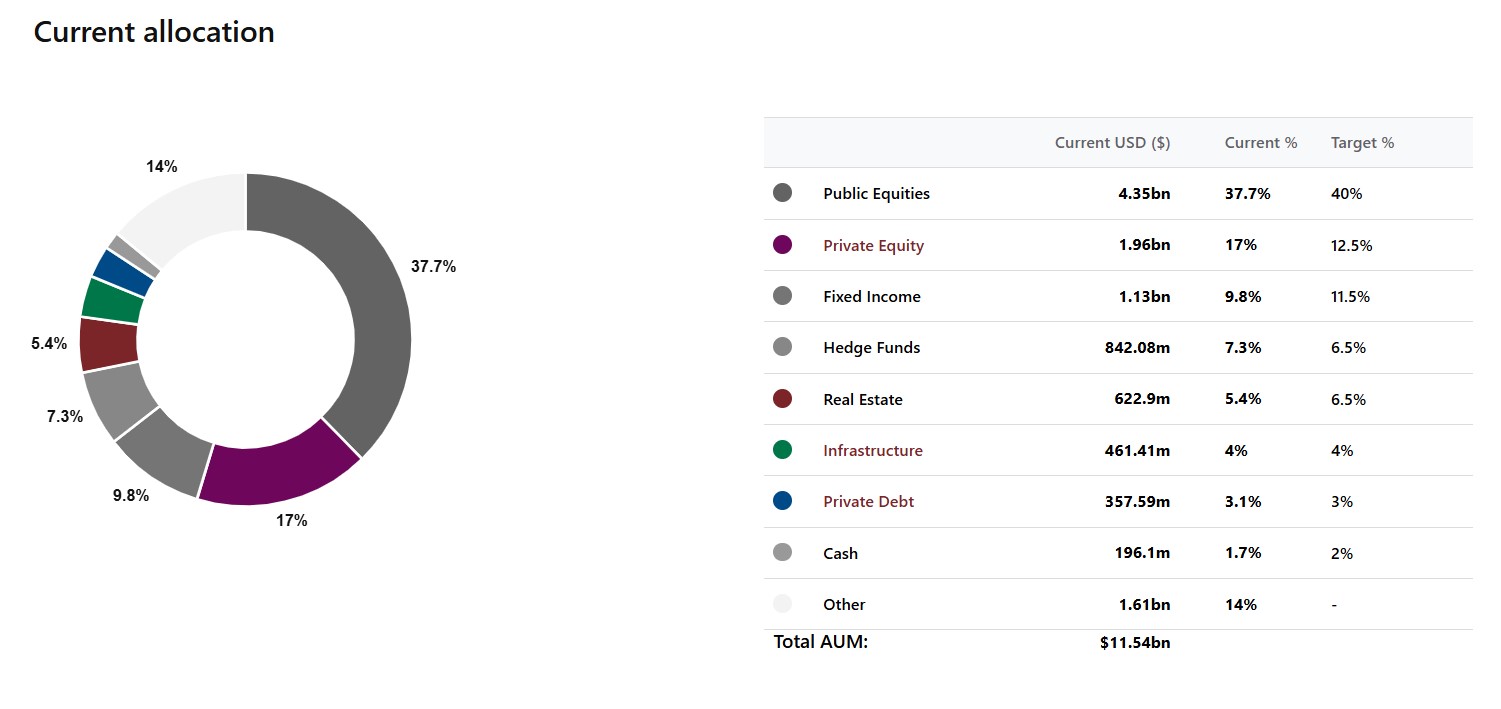The height and width of the screenshot is (709, 1501).
Task: Click the dark red Real Estate dot
Action: tap(782, 399)
